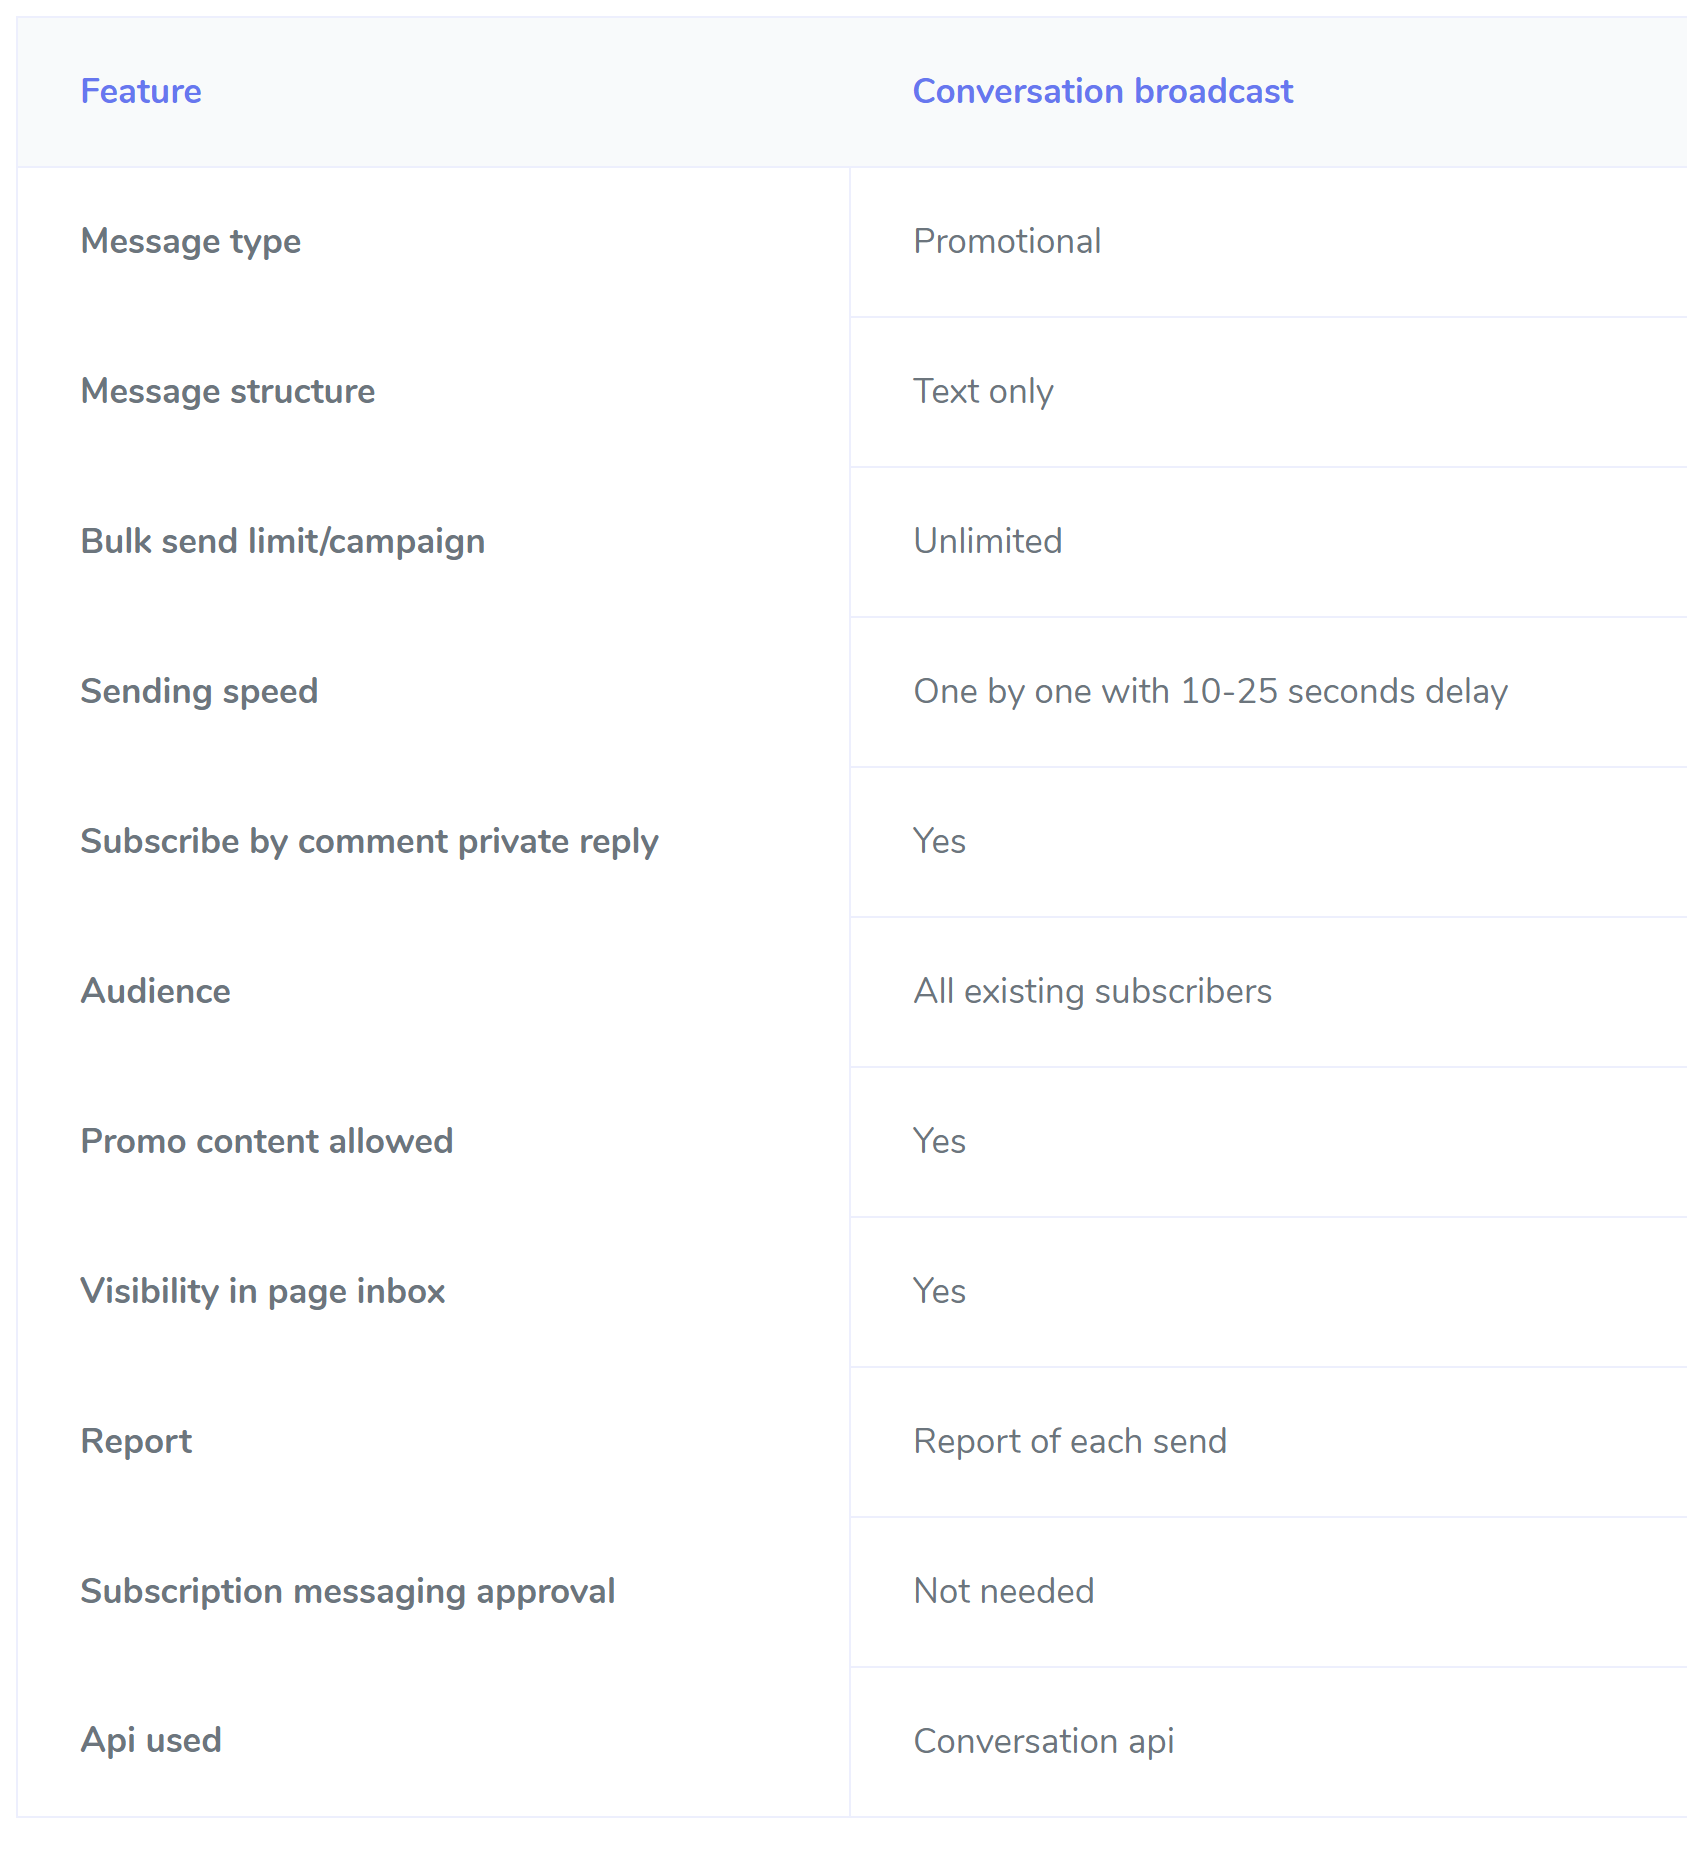This screenshot has height=1862, width=1687.
Task: Select the Report row label
Action: click(x=136, y=1441)
